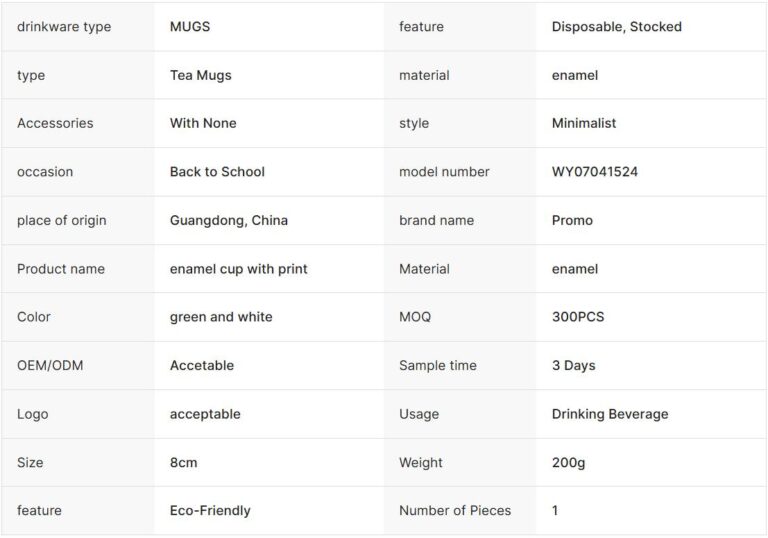768x538 pixels.
Task: Select the "Tea Mugs" type value
Action: 200,75
